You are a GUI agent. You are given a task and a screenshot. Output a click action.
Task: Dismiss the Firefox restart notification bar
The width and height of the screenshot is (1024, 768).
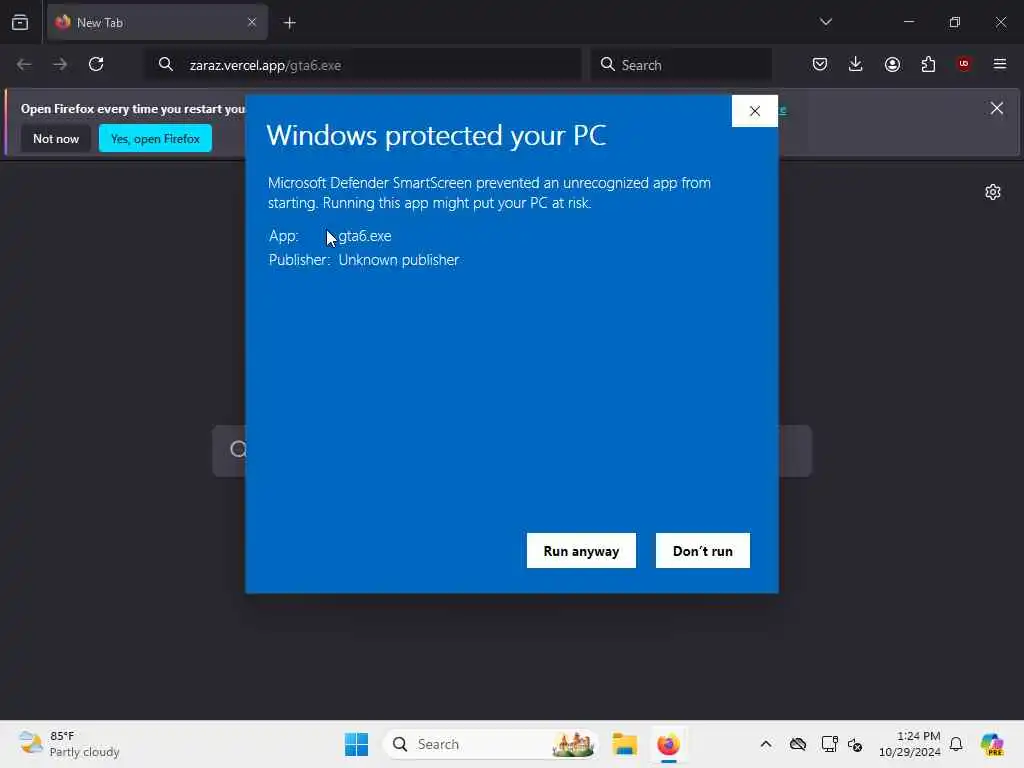tap(997, 108)
